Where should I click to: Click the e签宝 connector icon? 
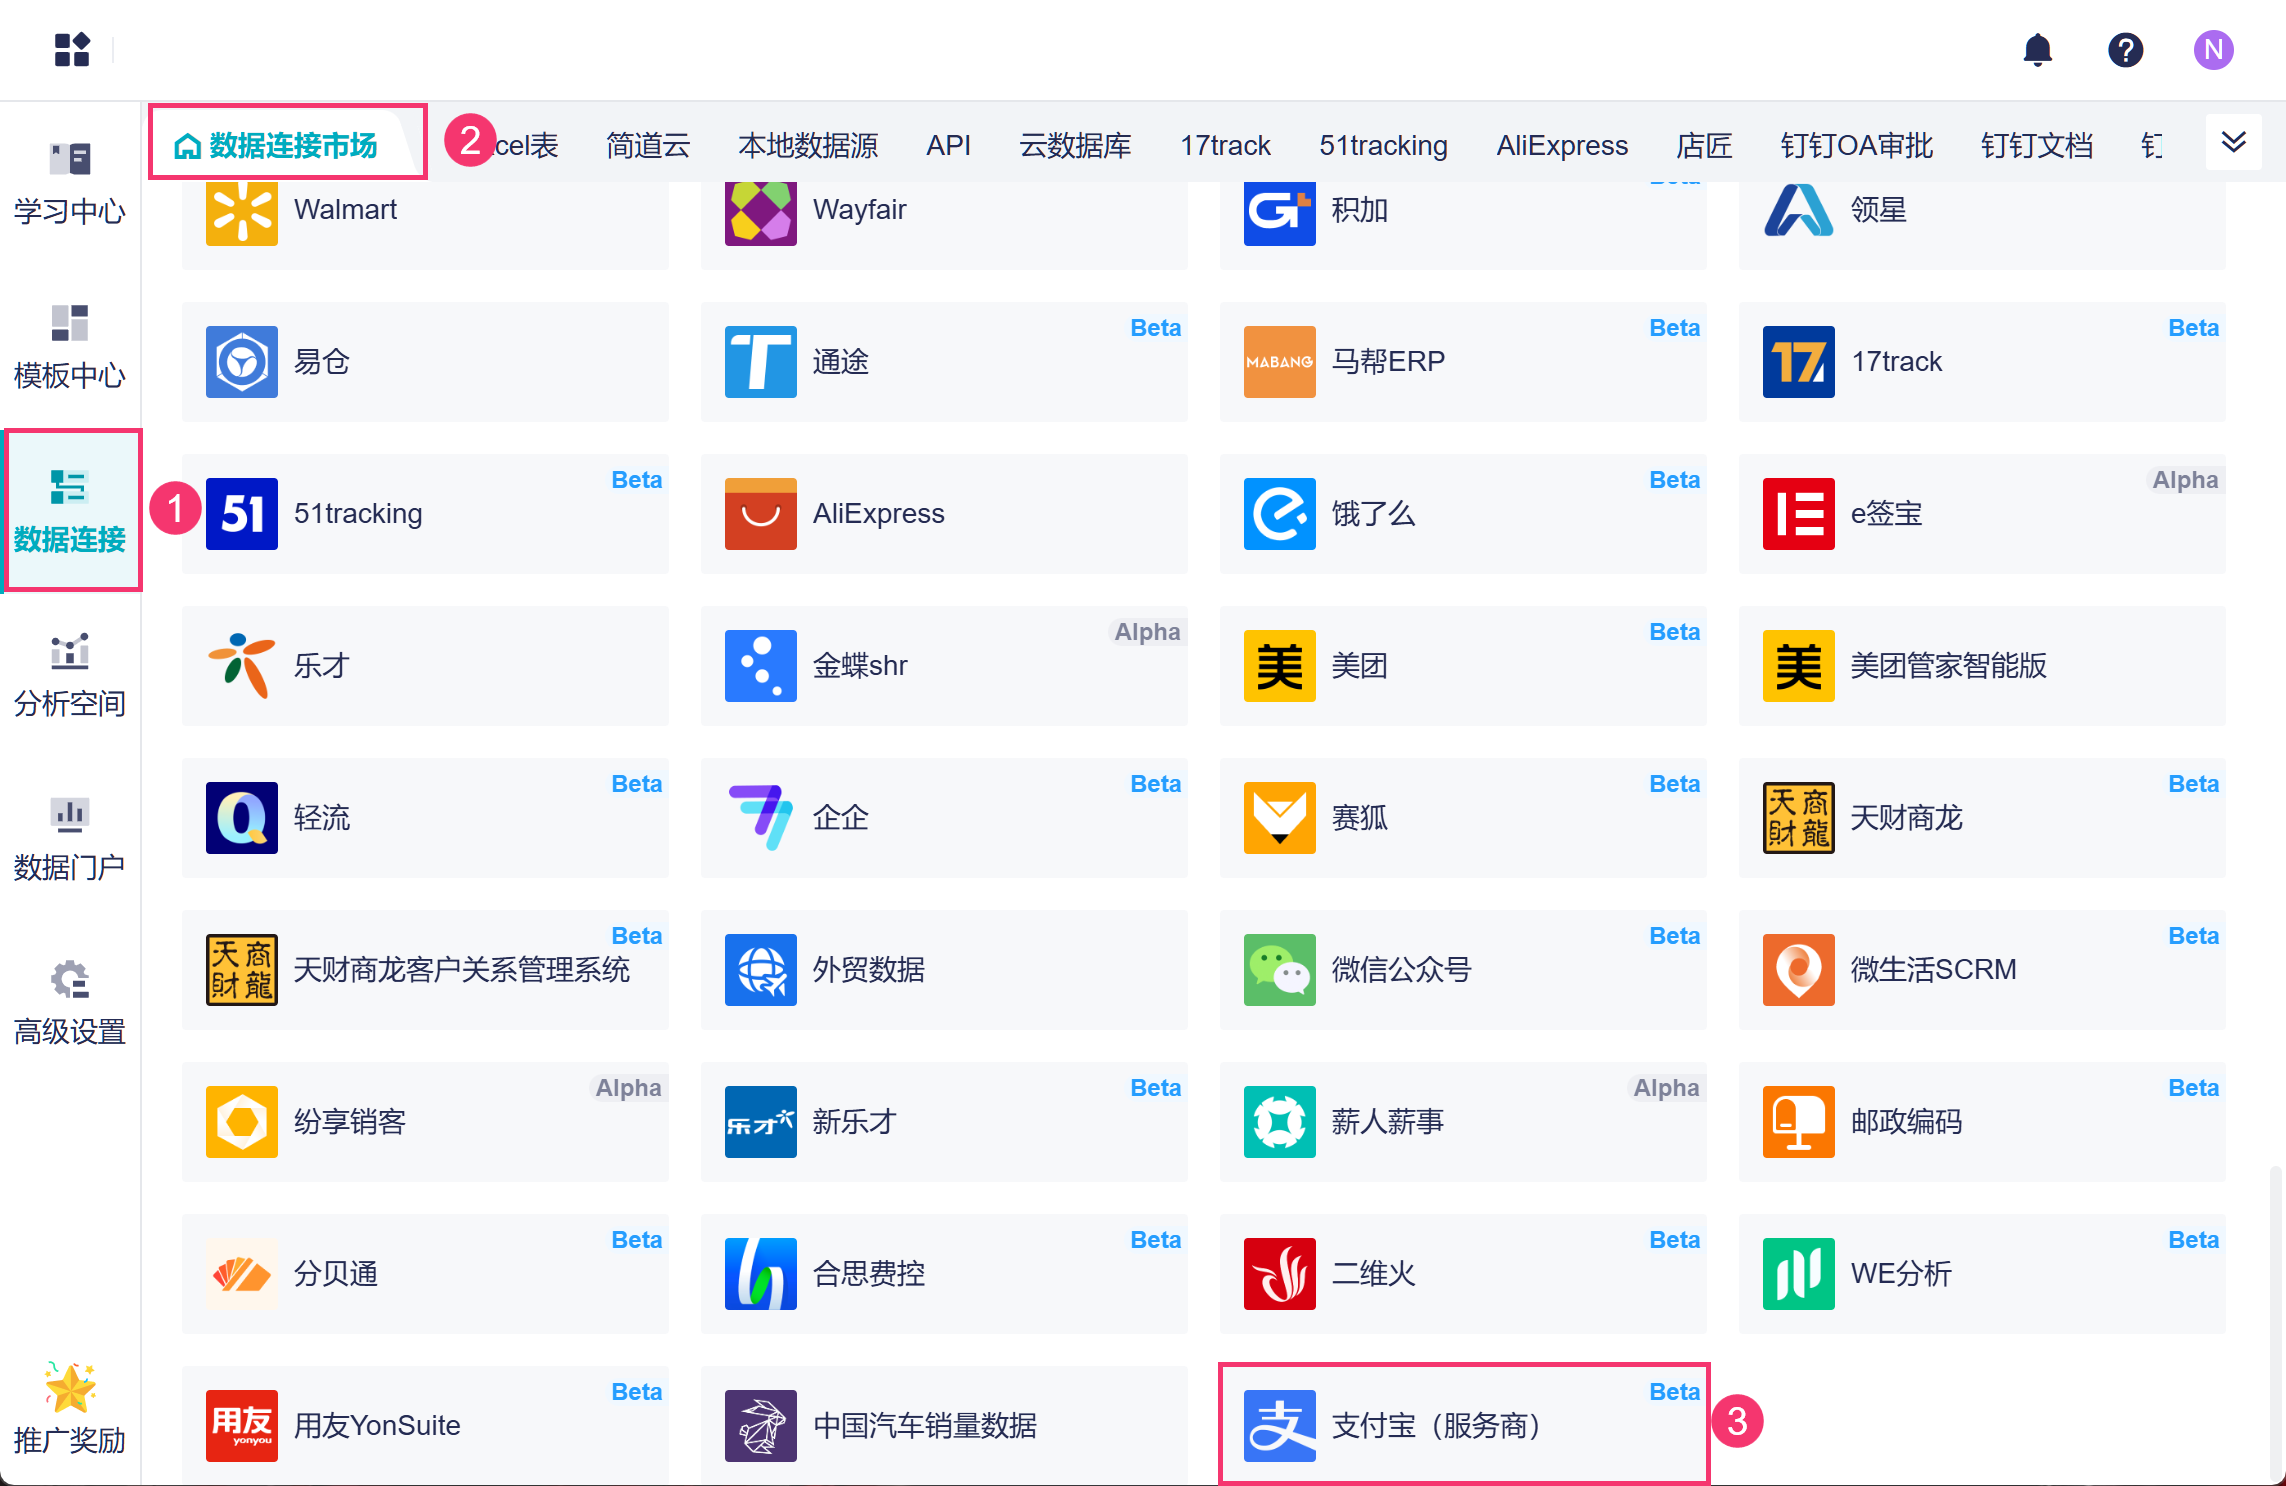pos(1799,514)
